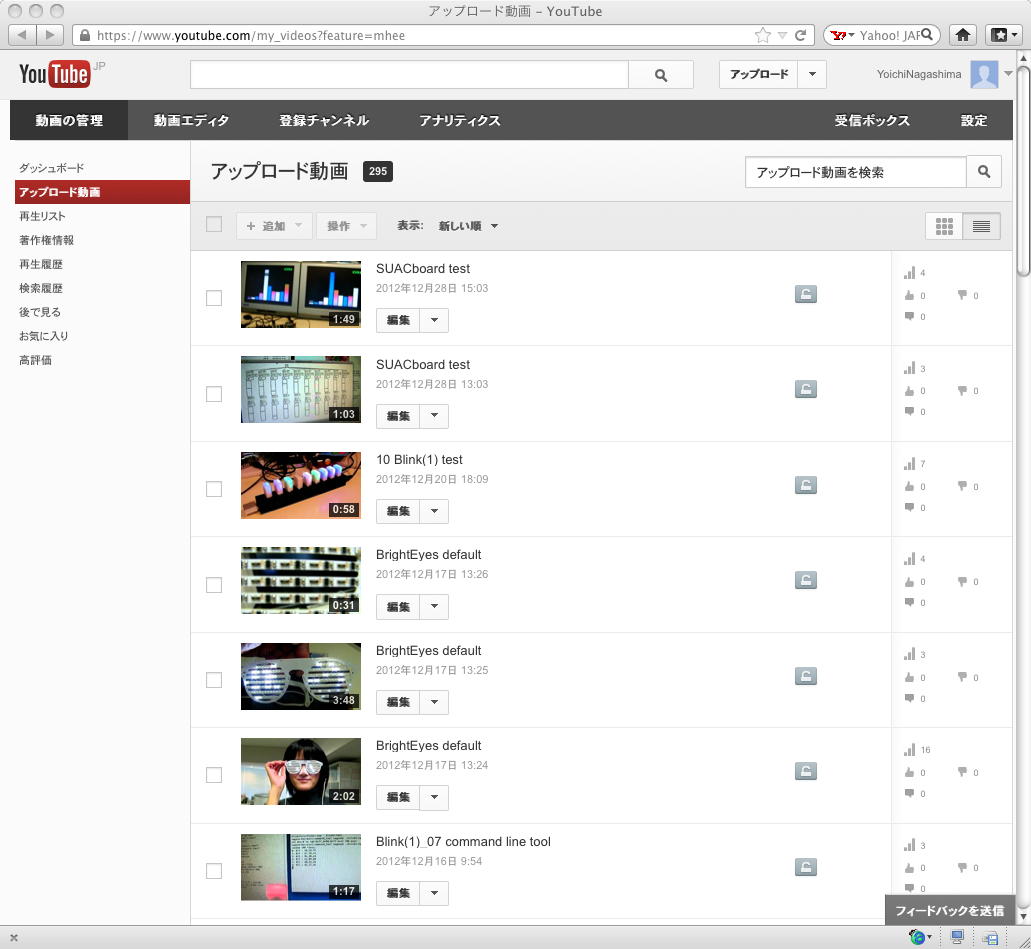This screenshot has width=1031, height=949.
Task: Select the BrightEyes default 13:24 checkbox
Action: 214,775
